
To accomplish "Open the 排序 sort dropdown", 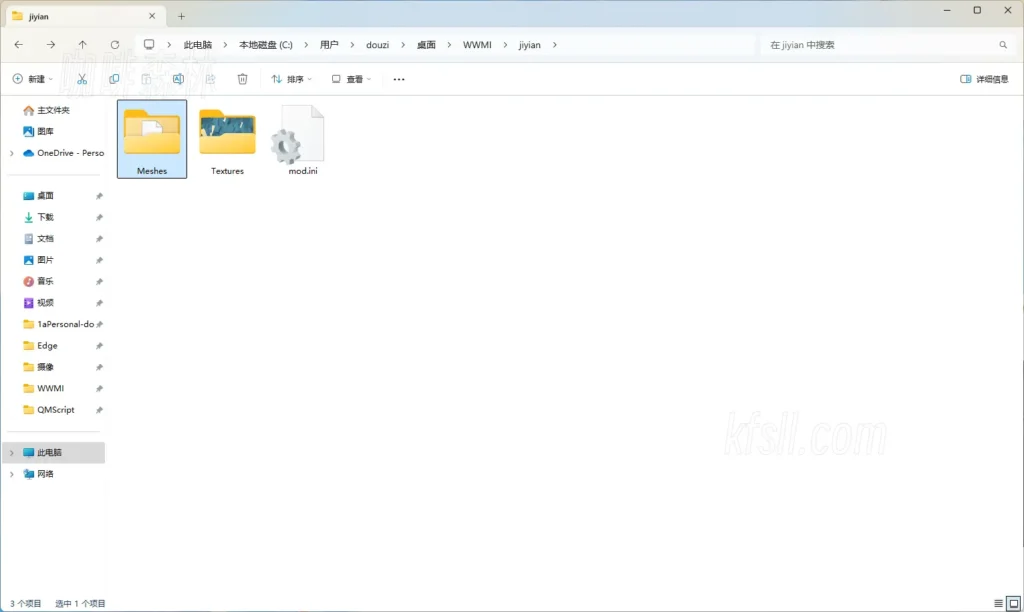I will pos(291,79).
